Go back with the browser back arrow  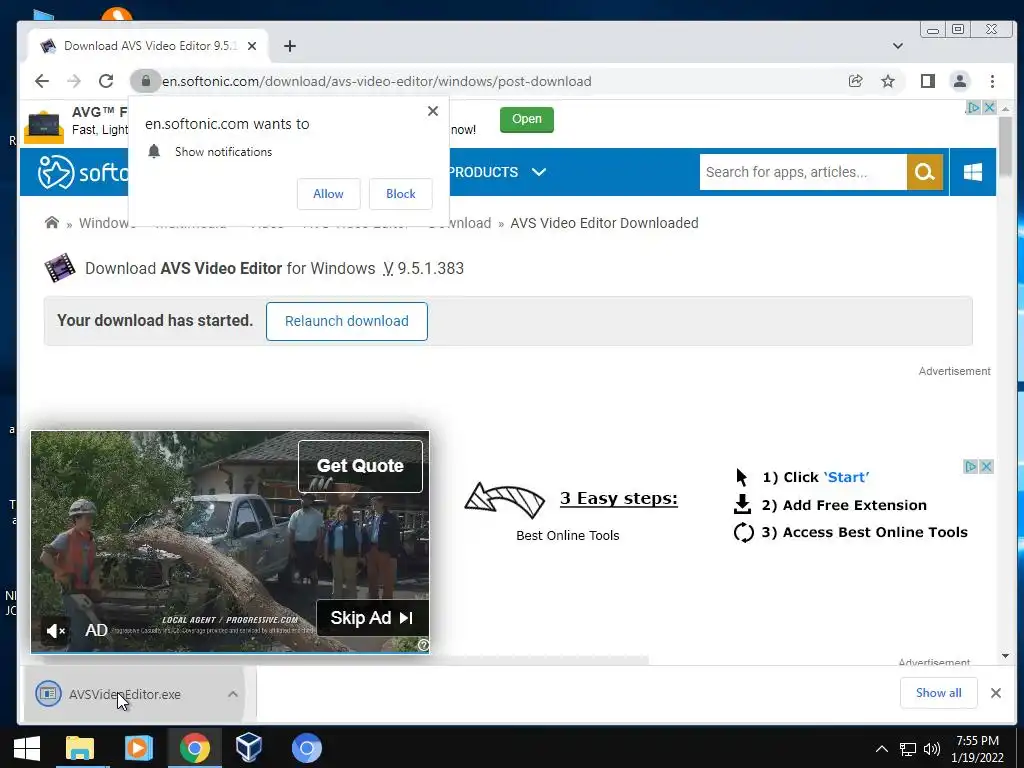pos(42,81)
